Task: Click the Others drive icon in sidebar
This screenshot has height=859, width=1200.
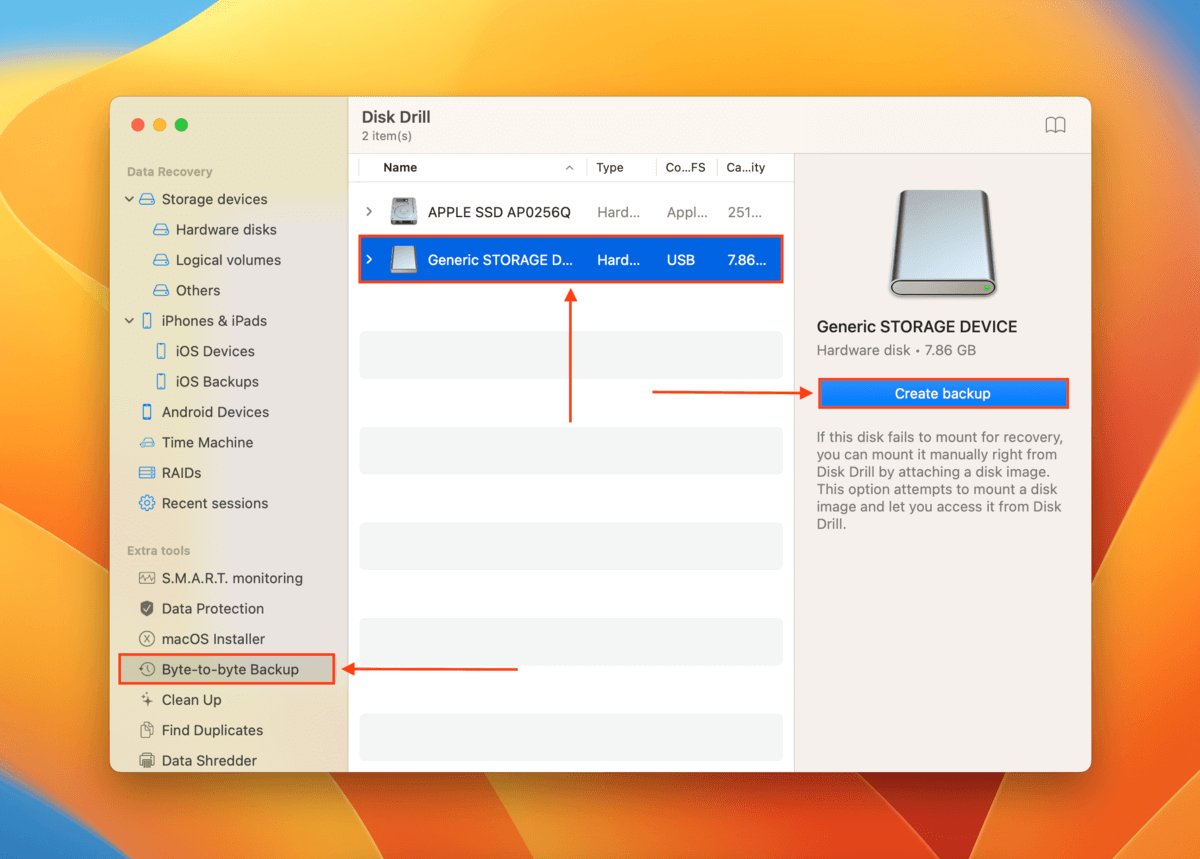Action: tap(161, 291)
